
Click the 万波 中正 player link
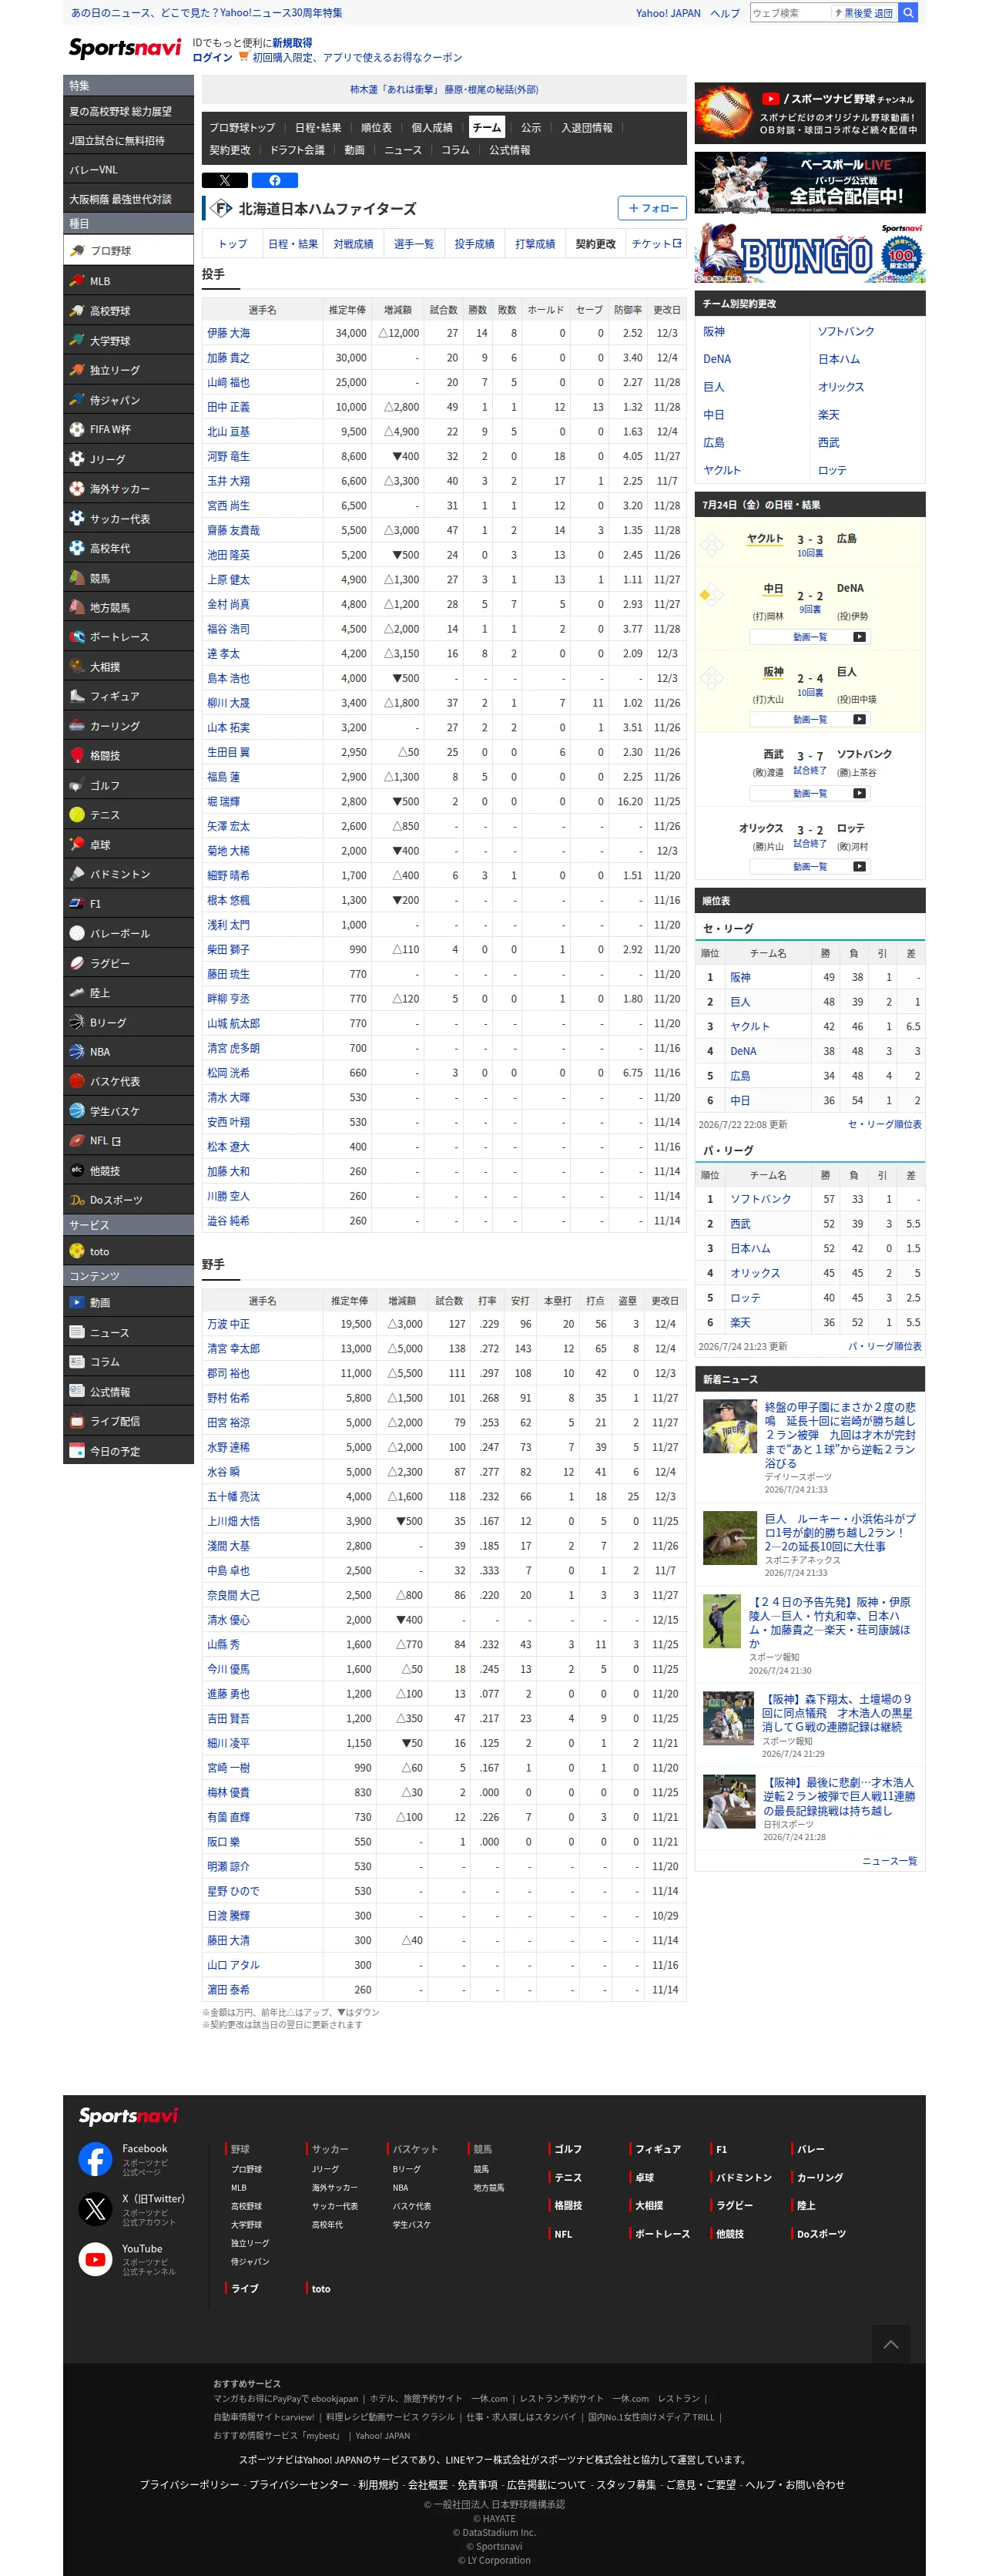point(228,1324)
